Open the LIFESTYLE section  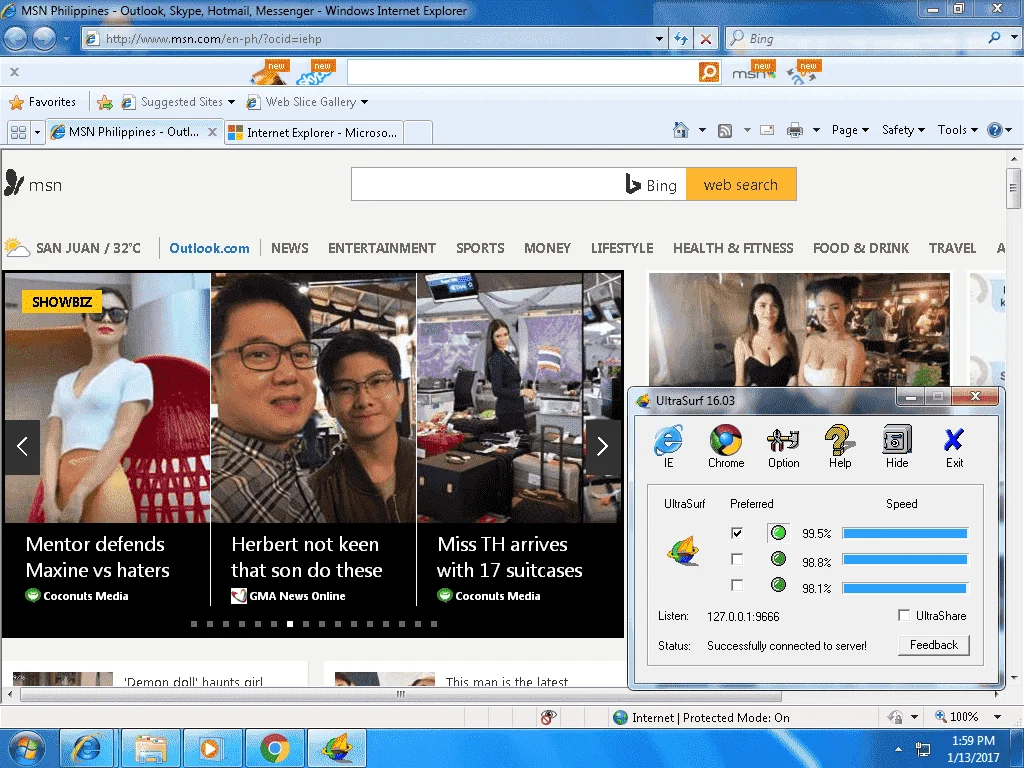(x=622, y=248)
